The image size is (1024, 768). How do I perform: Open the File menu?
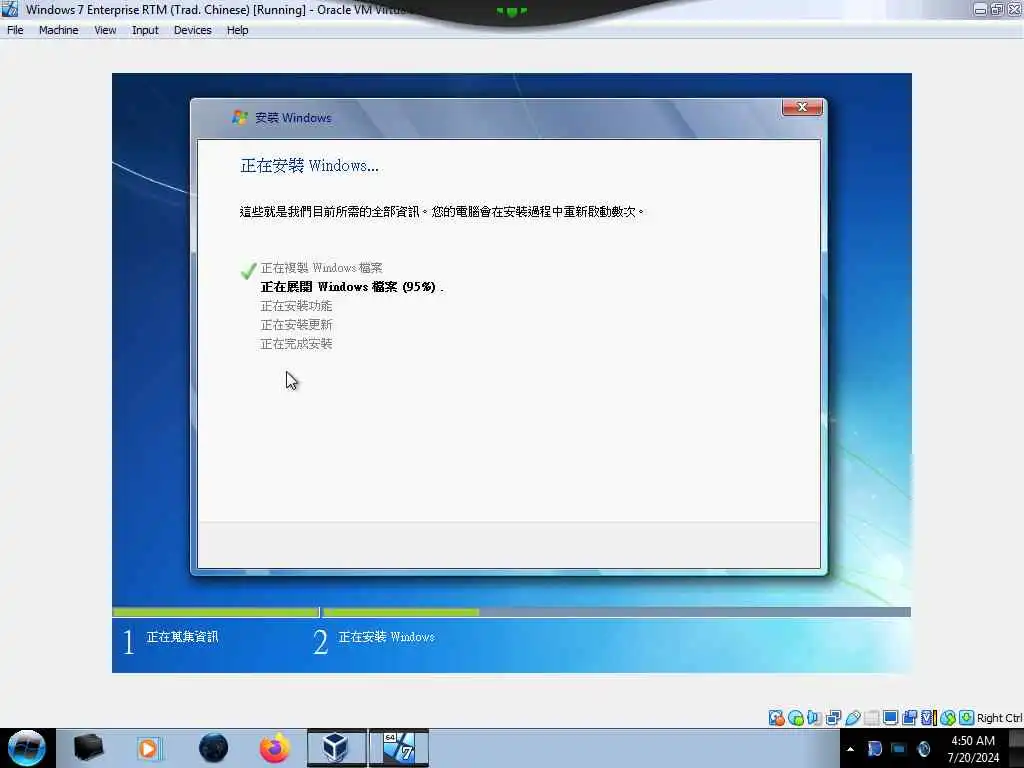coord(15,30)
